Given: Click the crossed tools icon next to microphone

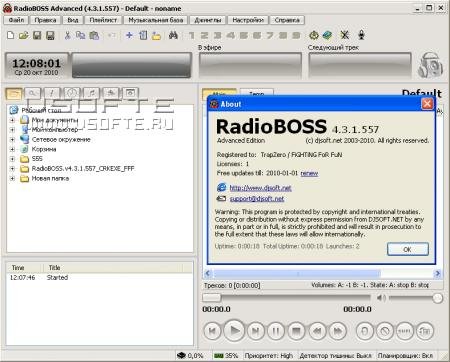Looking at the screenshot, I should point(345,35).
